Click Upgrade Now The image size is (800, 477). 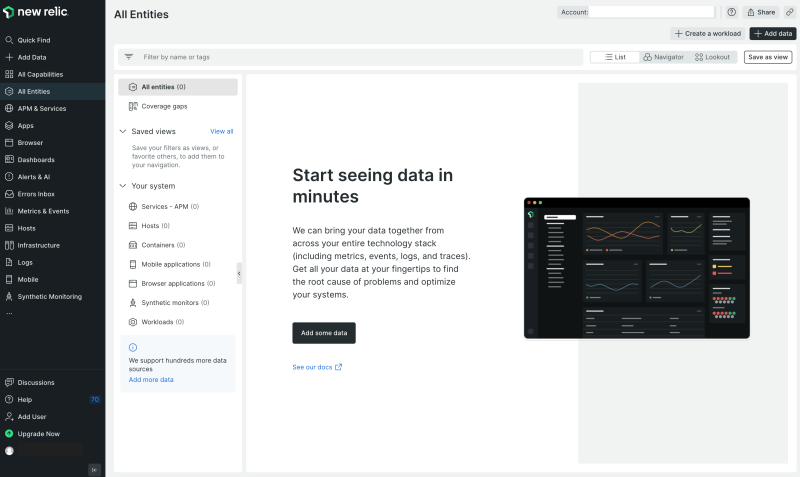coord(38,434)
